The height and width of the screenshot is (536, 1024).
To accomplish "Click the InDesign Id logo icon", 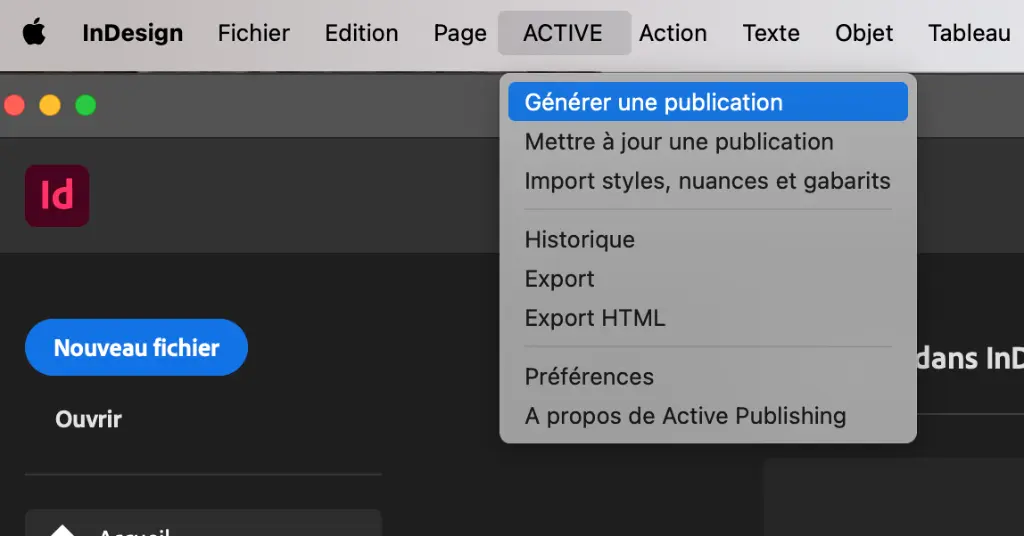I will coord(57,196).
